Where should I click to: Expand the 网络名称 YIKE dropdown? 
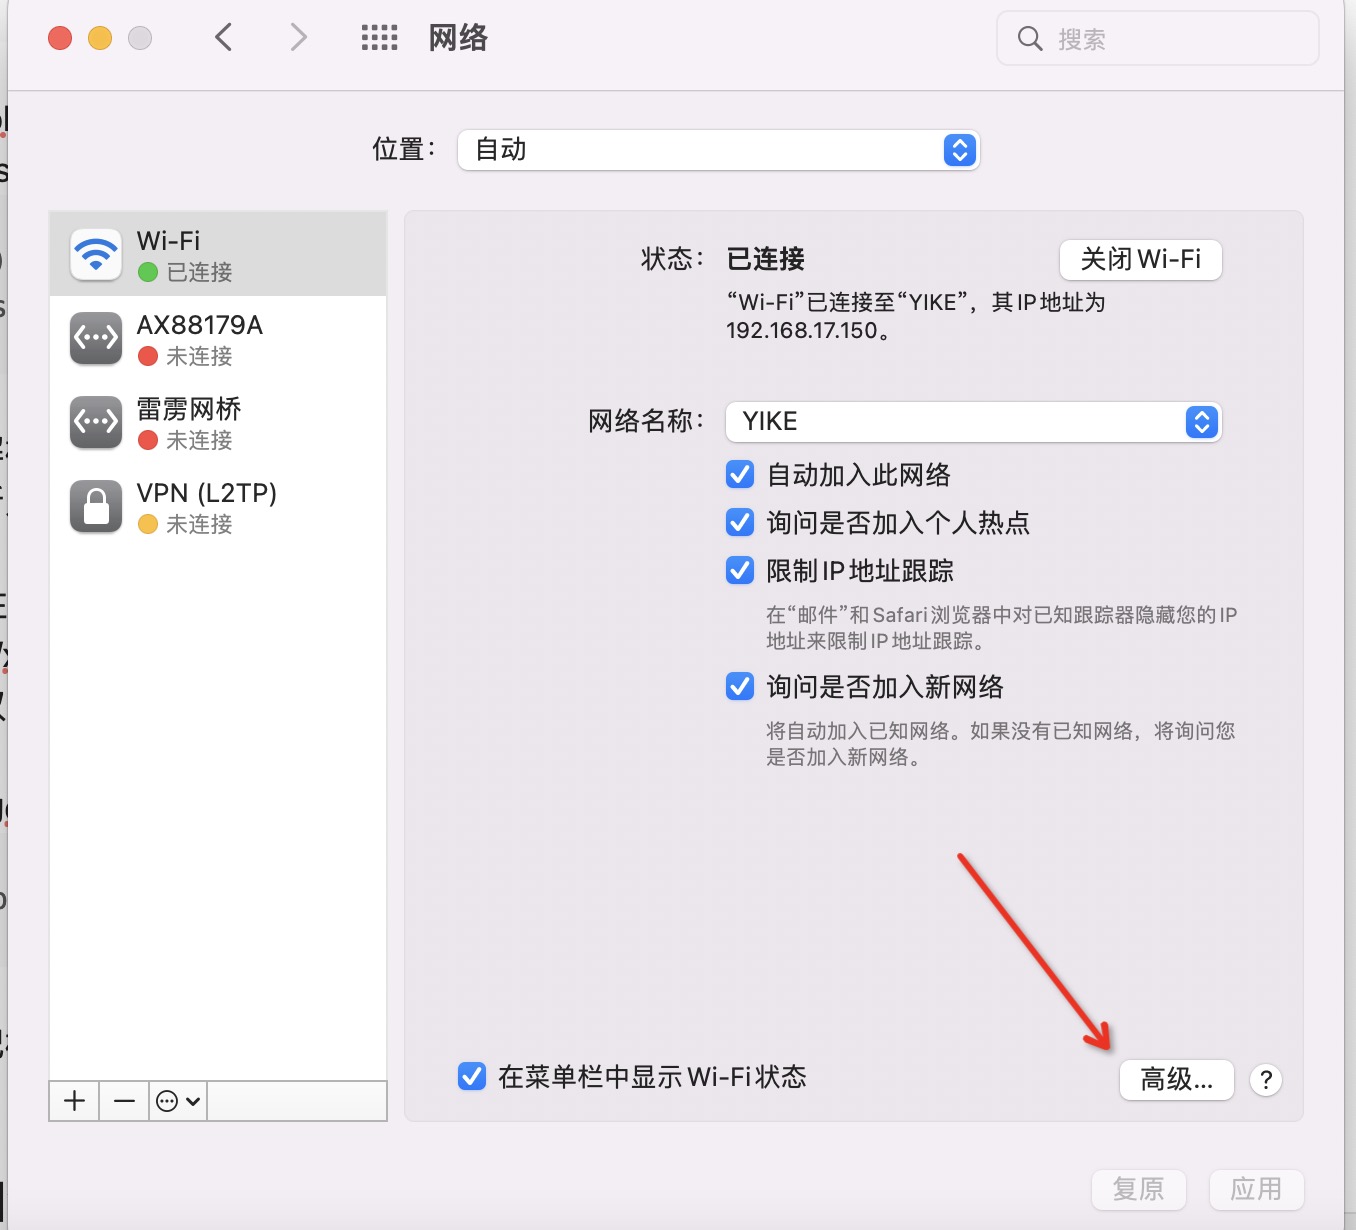click(x=973, y=422)
